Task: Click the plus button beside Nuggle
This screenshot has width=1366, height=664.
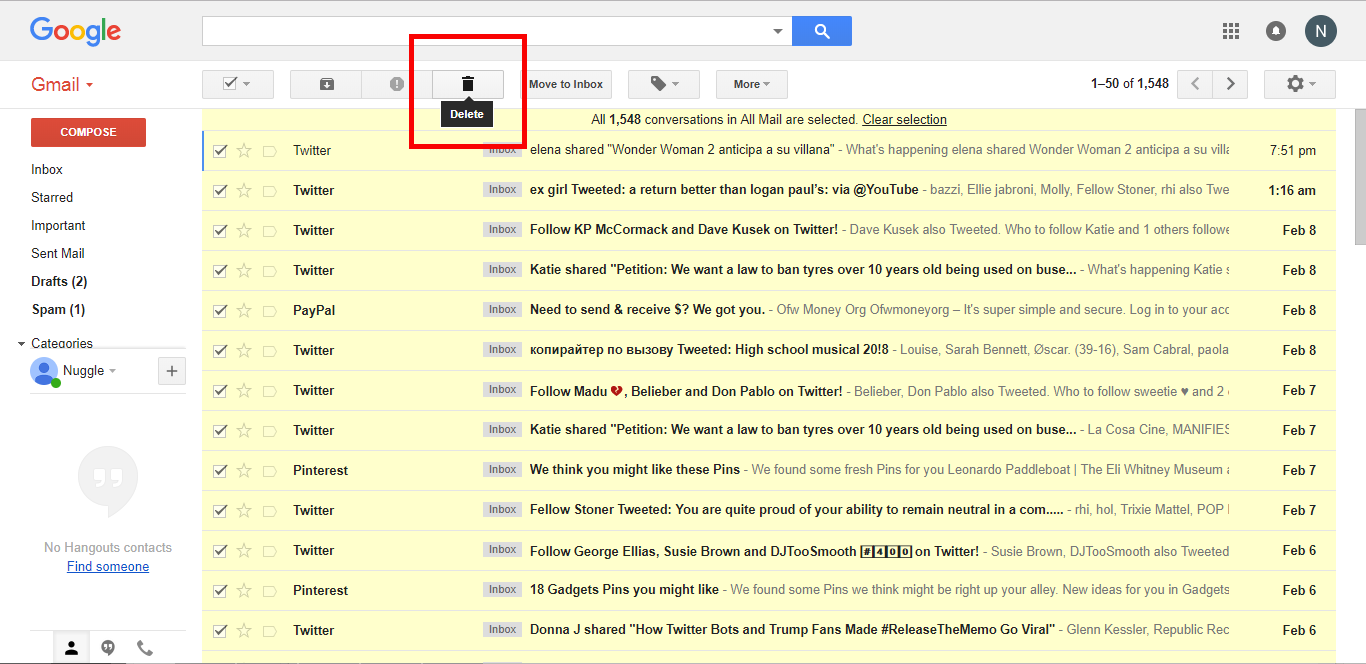Action: pos(172,371)
